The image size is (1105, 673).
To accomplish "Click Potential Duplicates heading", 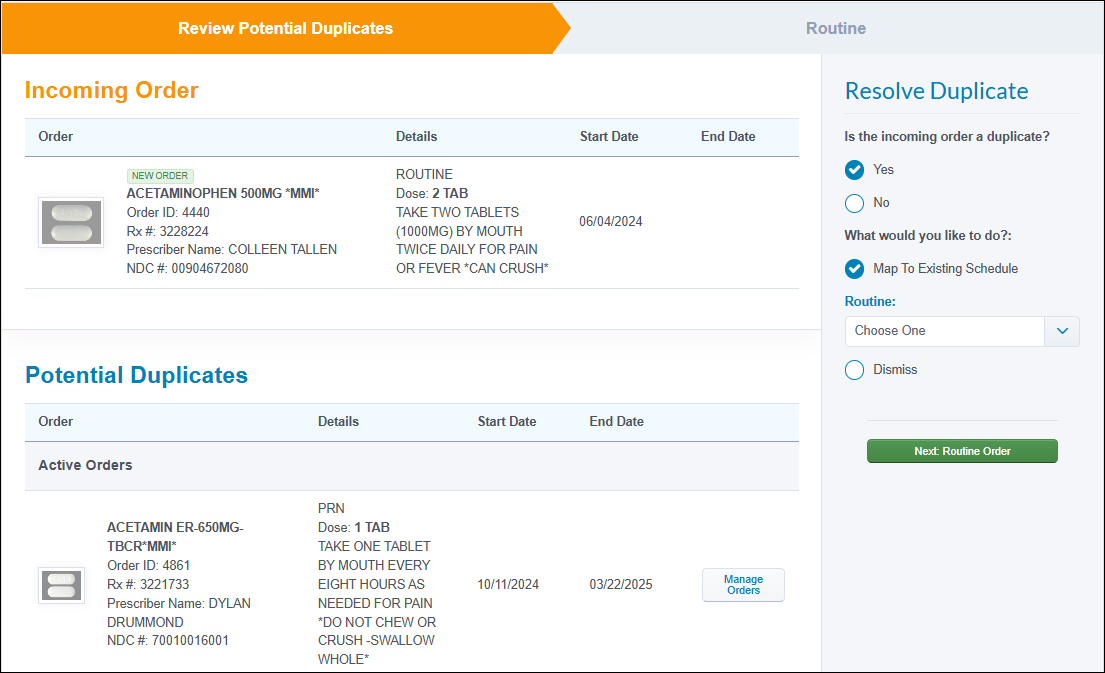I will [137, 375].
